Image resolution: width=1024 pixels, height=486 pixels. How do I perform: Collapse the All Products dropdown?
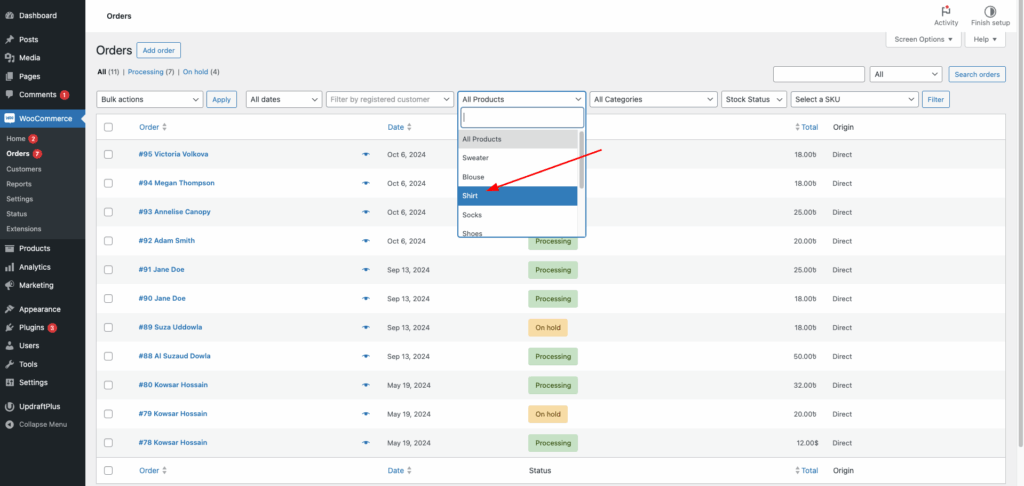[522, 99]
